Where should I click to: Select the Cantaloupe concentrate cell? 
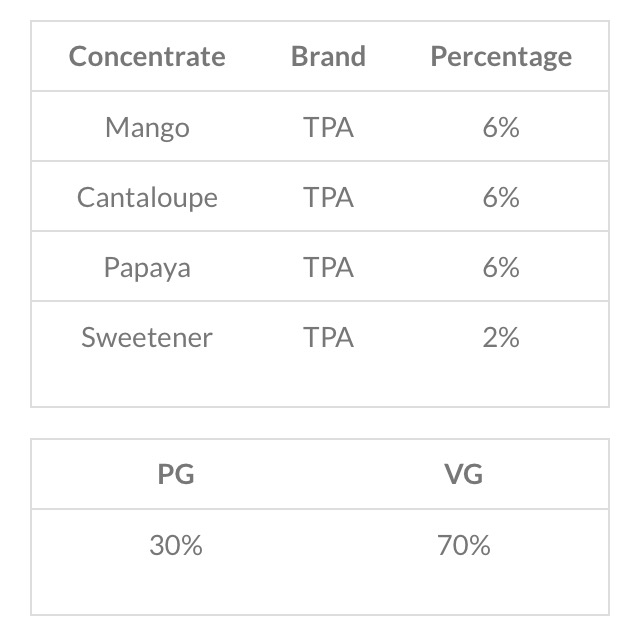point(147,197)
